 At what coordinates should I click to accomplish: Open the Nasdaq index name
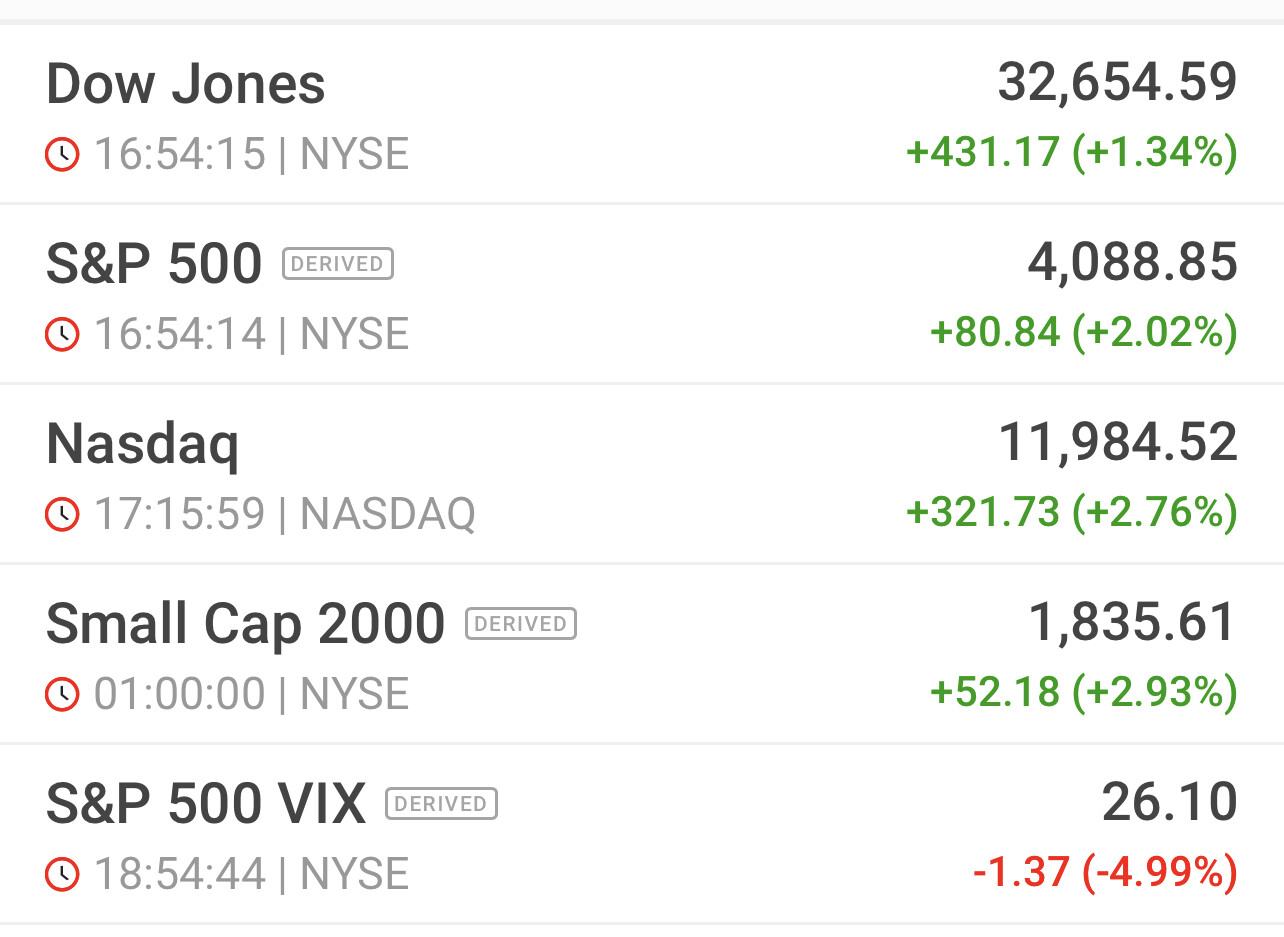143,444
